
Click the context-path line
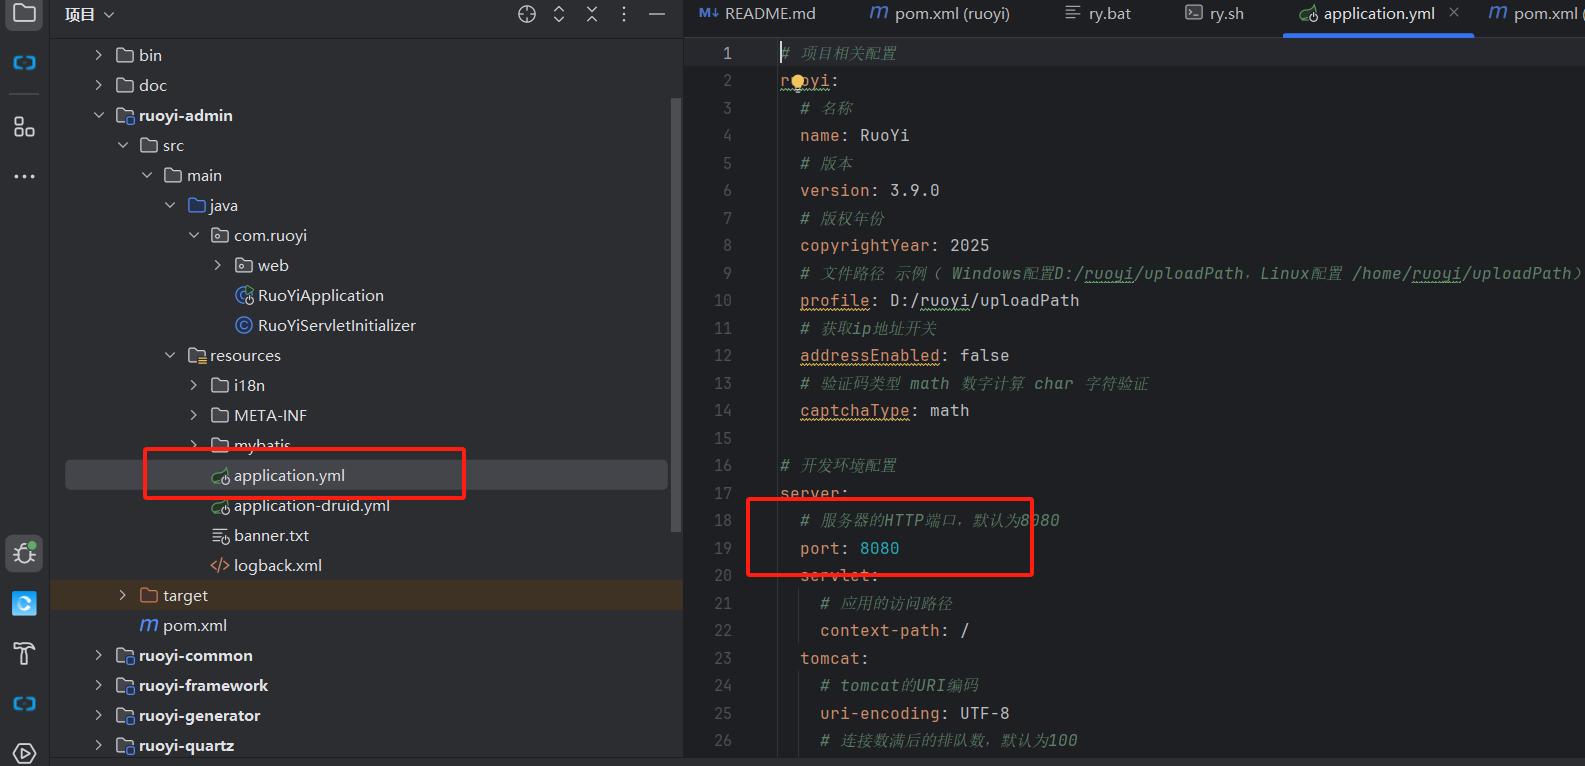click(x=894, y=630)
